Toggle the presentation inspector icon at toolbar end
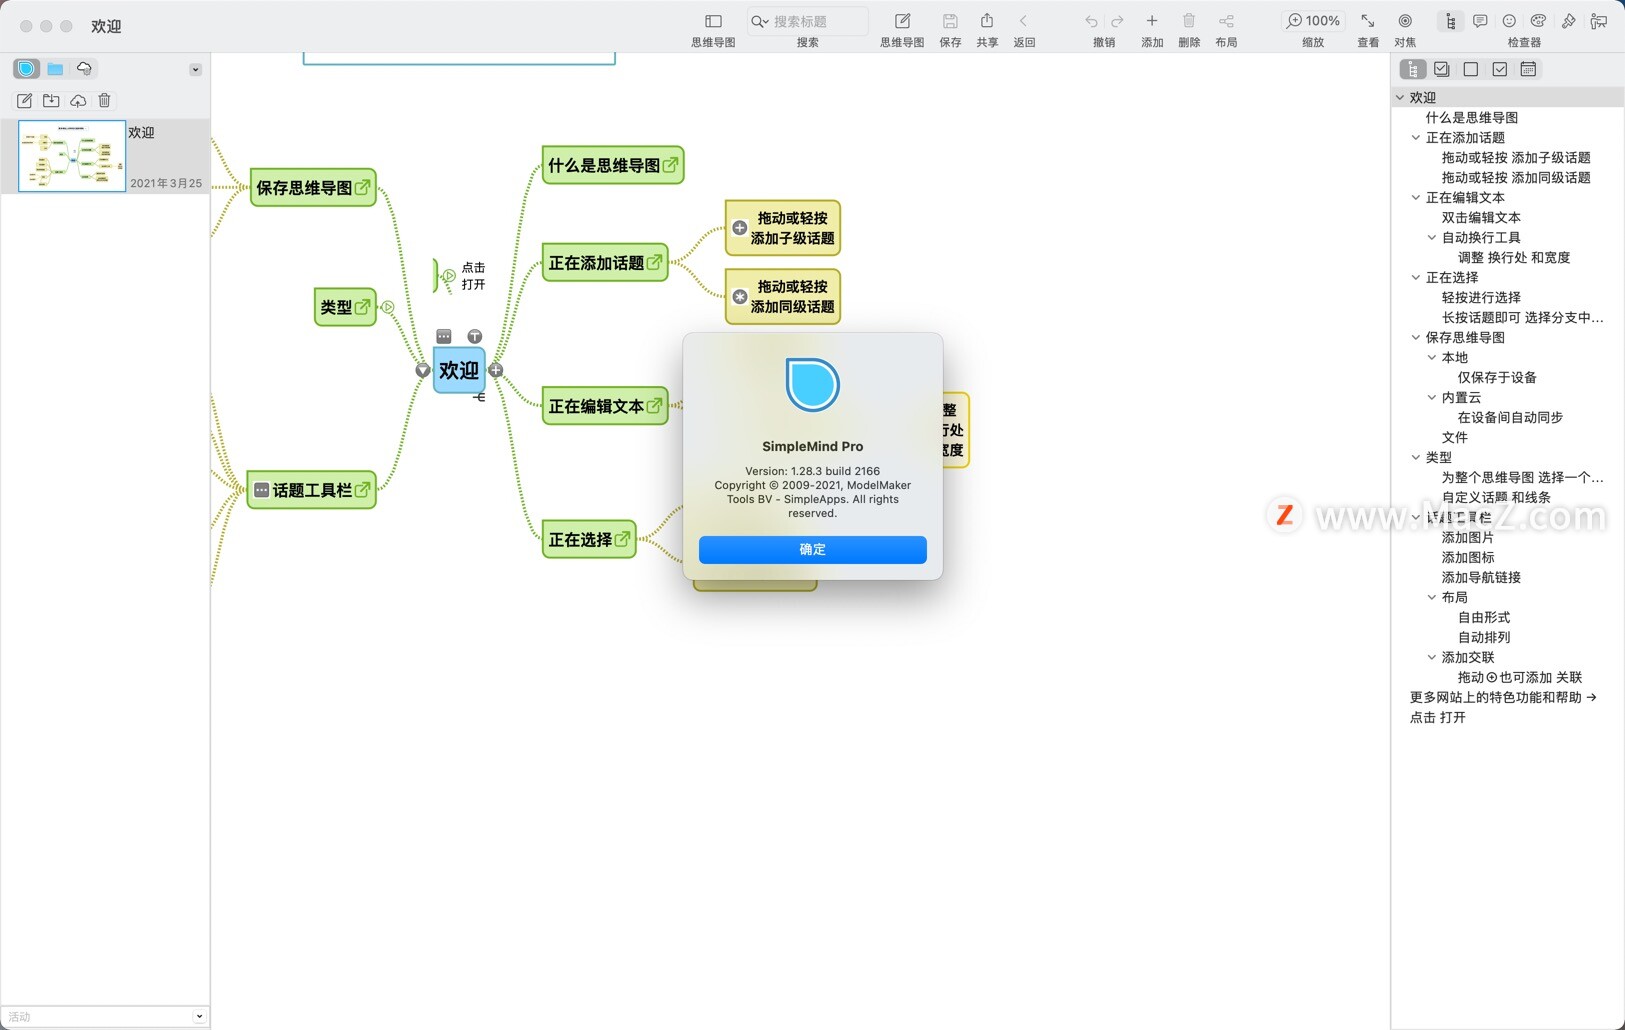Viewport: 1625px width, 1030px height. coord(1599,21)
